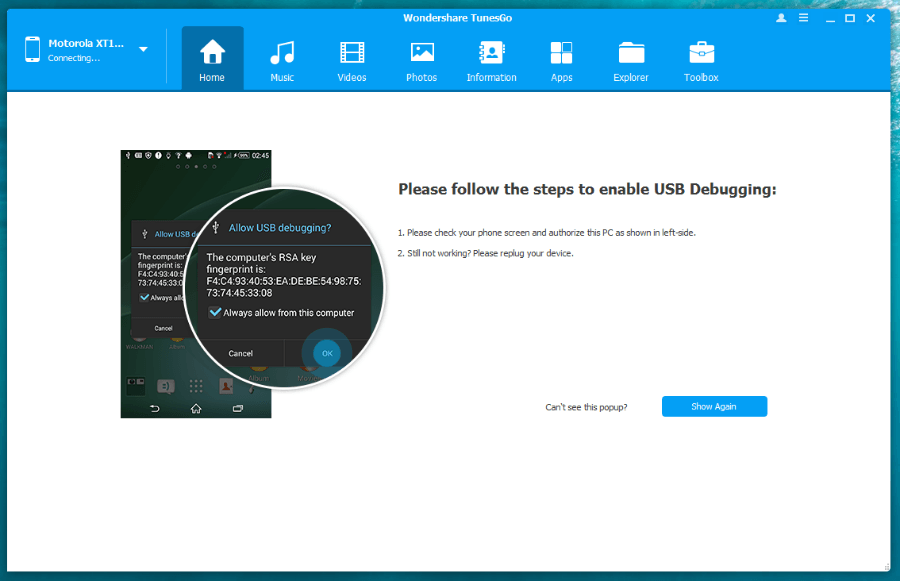Go to the Photos tab
The height and width of the screenshot is (581, 900).
422,59
